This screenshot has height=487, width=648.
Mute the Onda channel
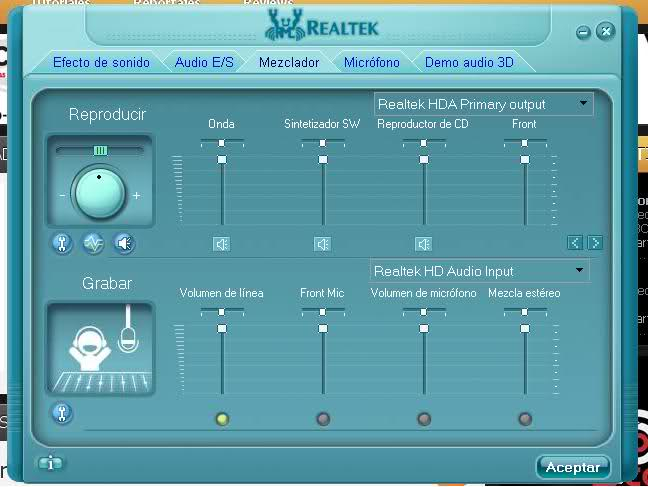222,243
